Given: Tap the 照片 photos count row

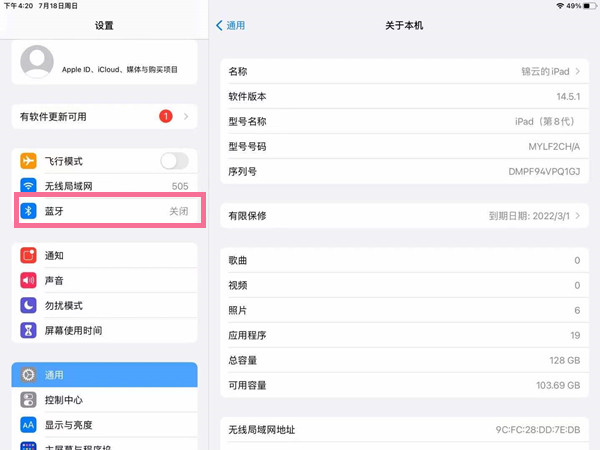Looking at the screenshot, I should coord(404,310).
